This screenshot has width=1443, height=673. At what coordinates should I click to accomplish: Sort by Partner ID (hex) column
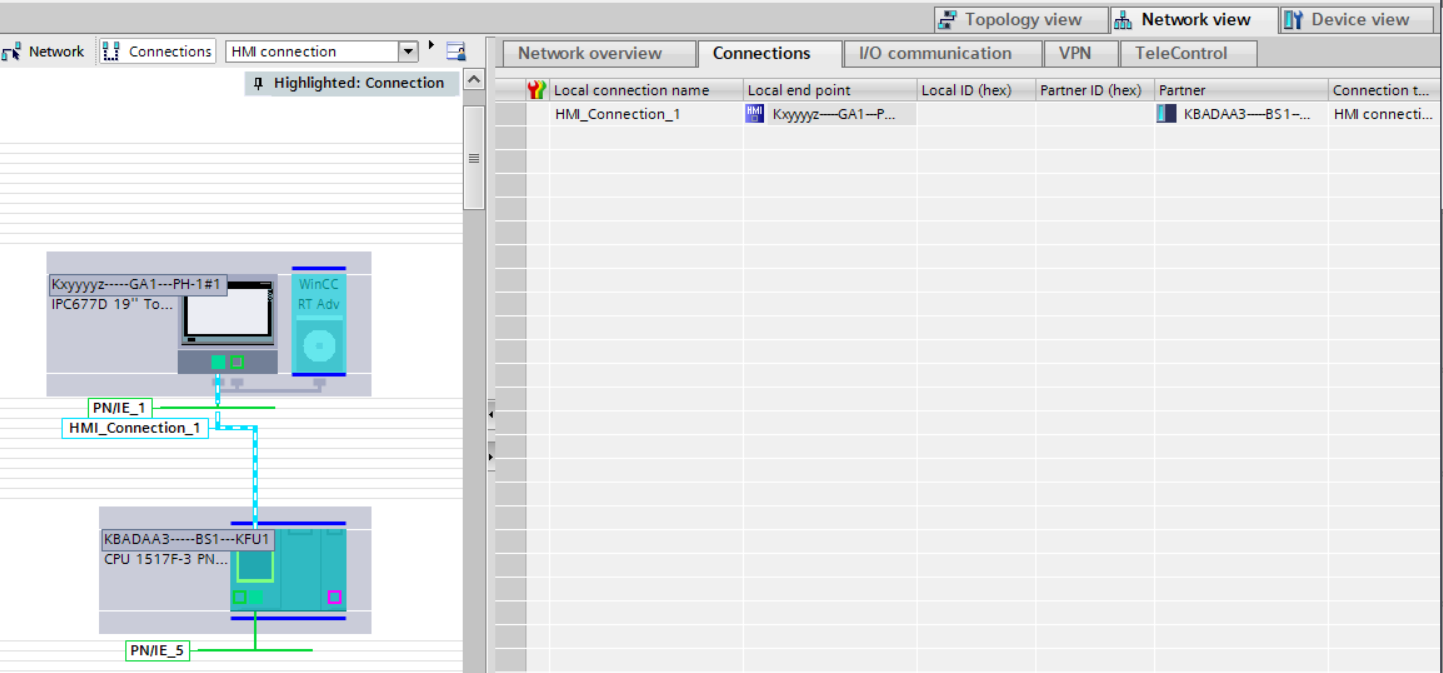click(1095, 90)
